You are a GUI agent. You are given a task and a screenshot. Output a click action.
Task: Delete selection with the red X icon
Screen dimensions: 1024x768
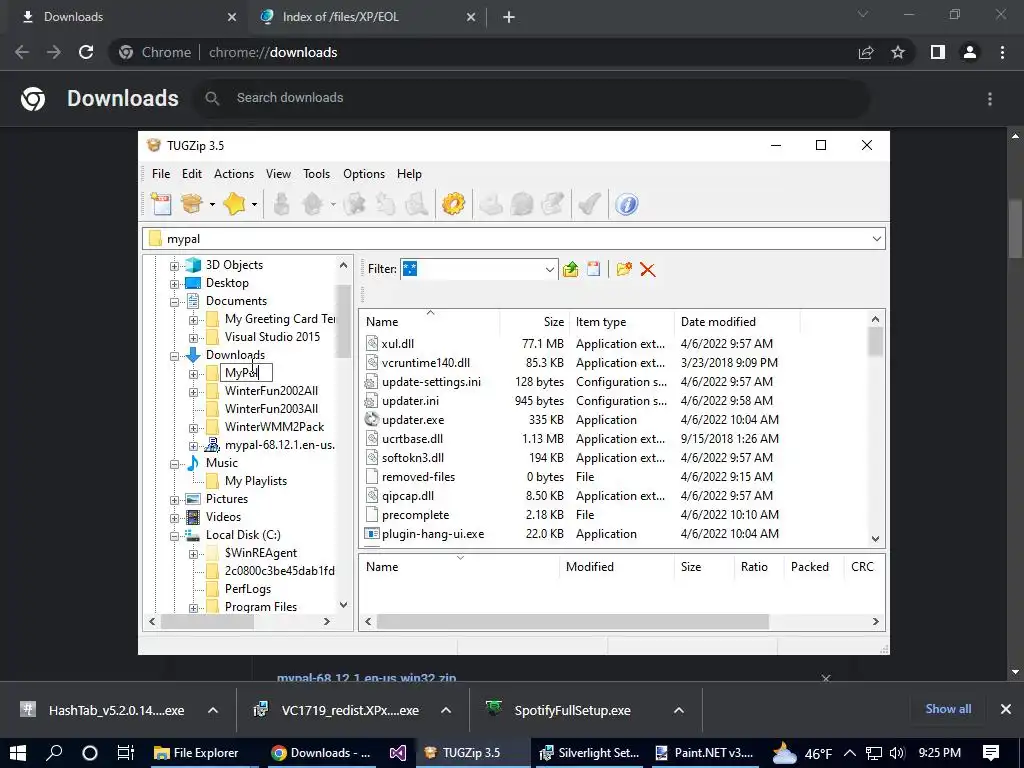647,269
